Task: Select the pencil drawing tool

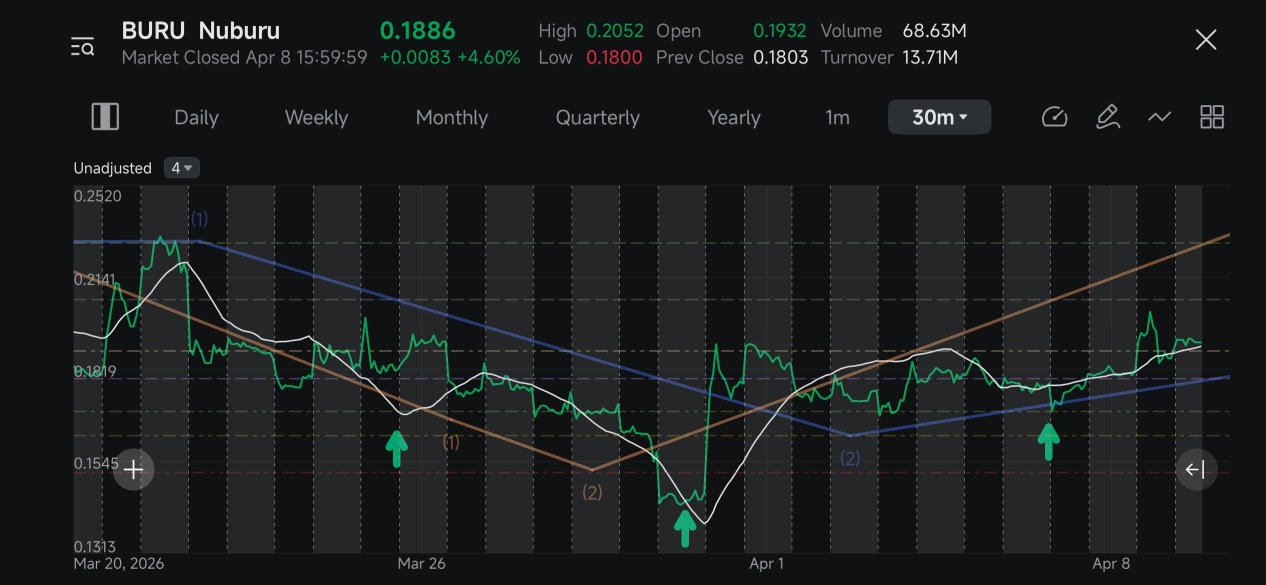Action: click(x=1107, y=117)
